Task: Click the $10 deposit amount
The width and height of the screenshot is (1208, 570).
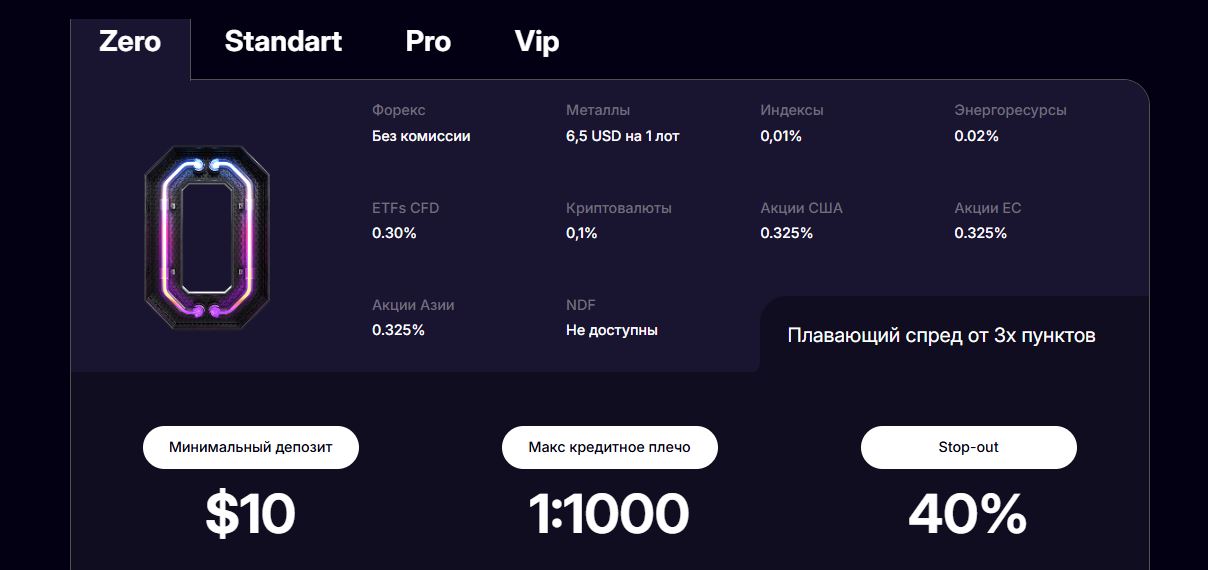Action: pyautogui.click(x=251, y=513)
